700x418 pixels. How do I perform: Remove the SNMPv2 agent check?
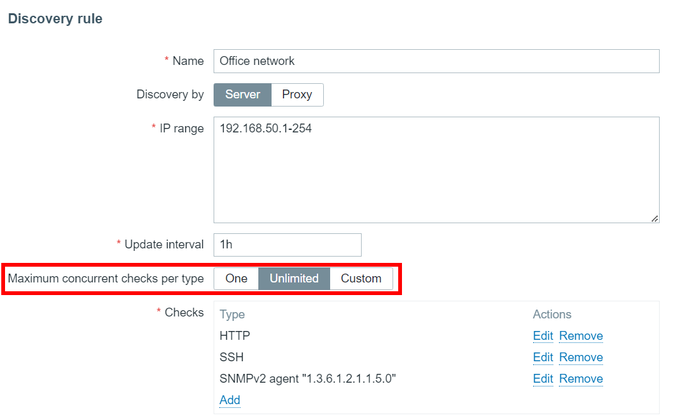click(581, 378)
